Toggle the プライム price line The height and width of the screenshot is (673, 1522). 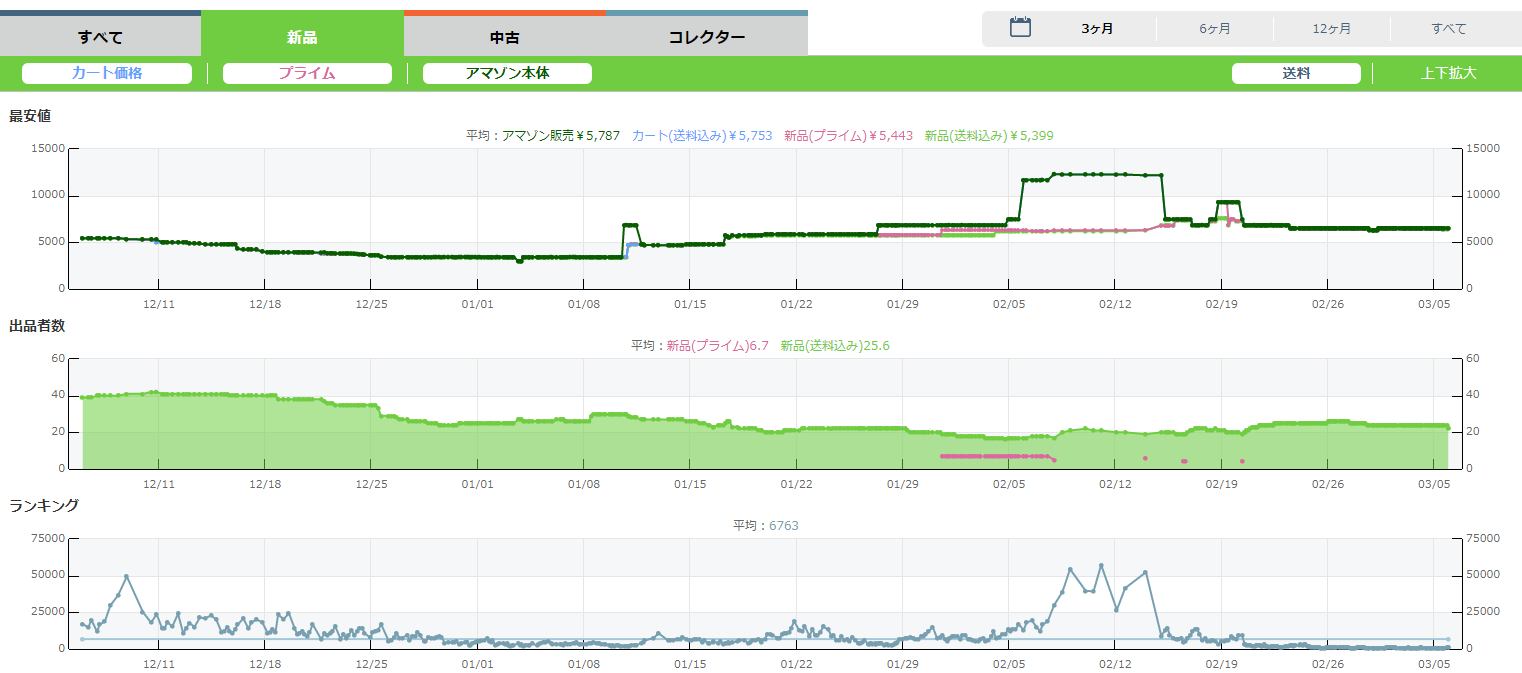[307, 73]
